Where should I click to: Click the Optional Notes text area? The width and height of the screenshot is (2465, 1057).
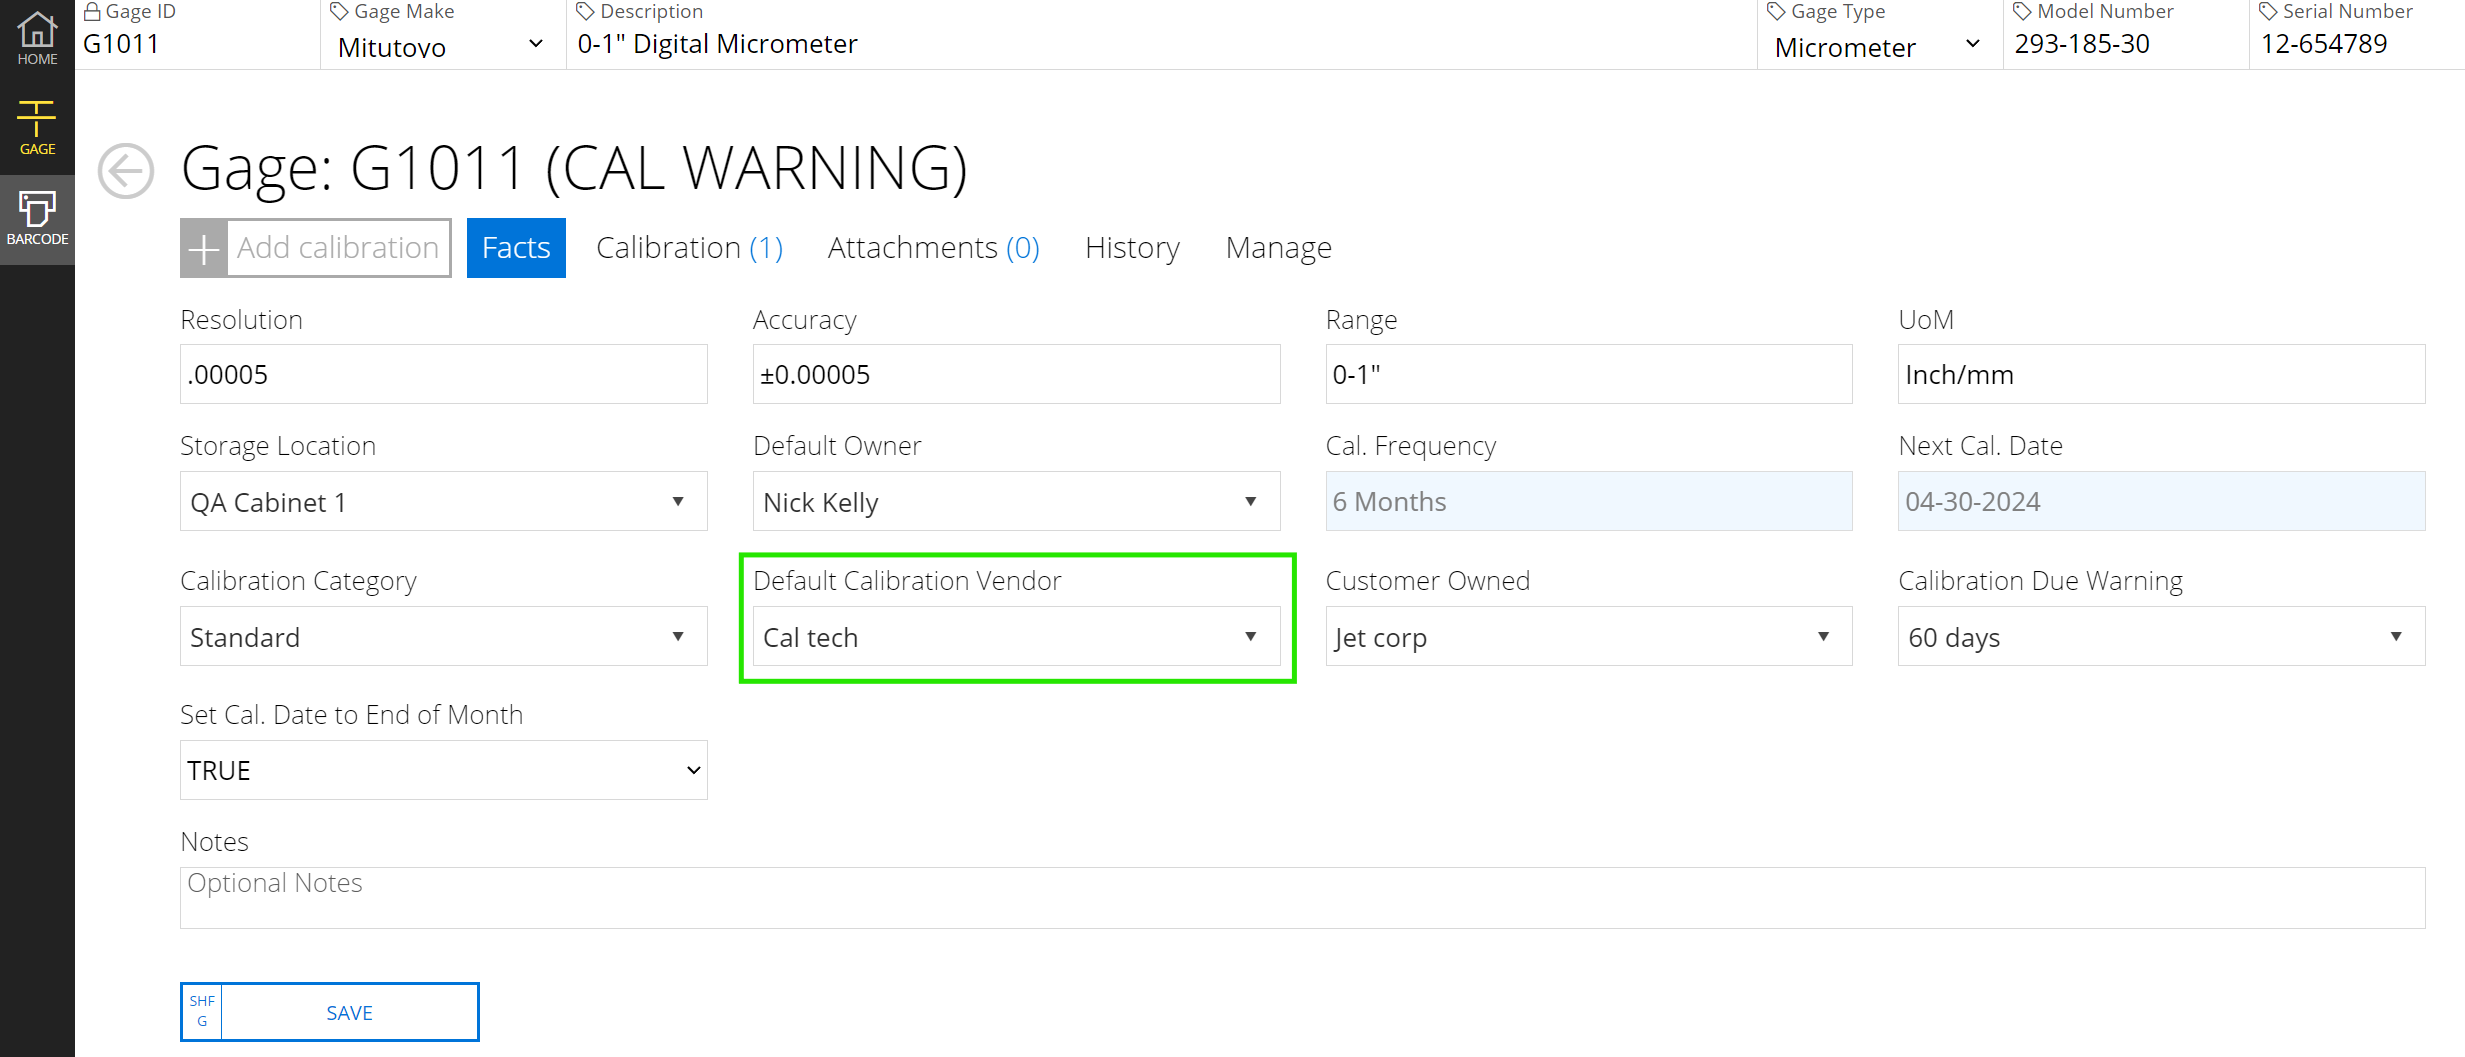1303,898
